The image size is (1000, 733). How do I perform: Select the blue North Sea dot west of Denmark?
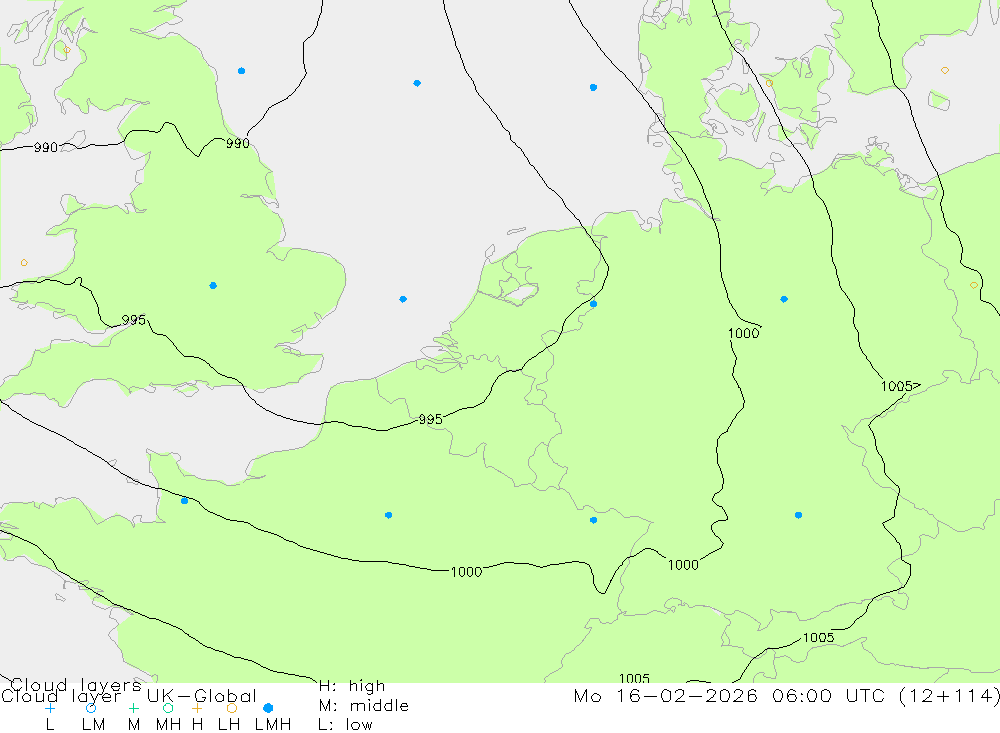coord(594,87)
